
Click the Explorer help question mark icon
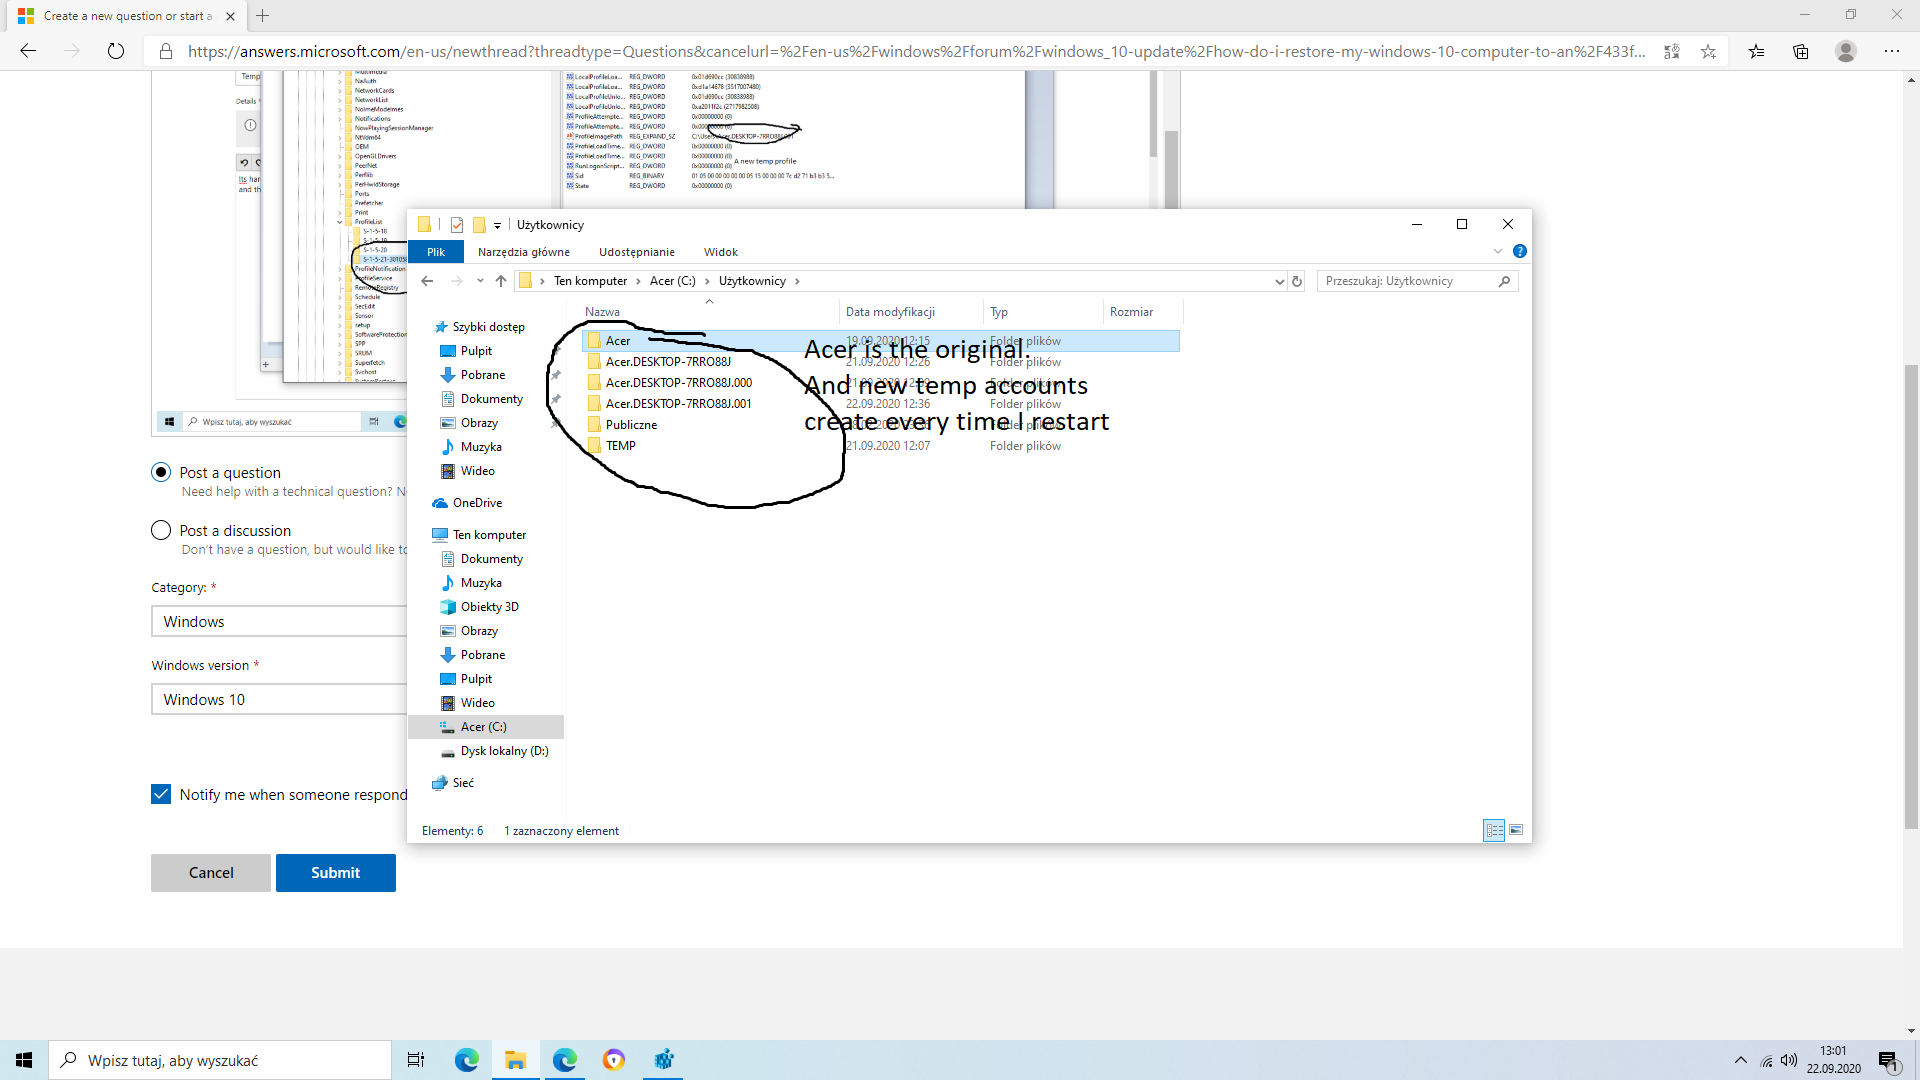[1519, 251]
